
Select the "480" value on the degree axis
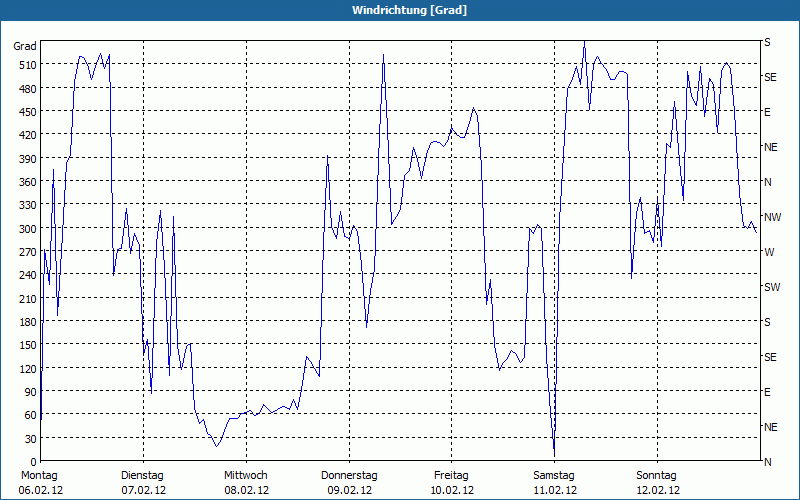[28, 89]
